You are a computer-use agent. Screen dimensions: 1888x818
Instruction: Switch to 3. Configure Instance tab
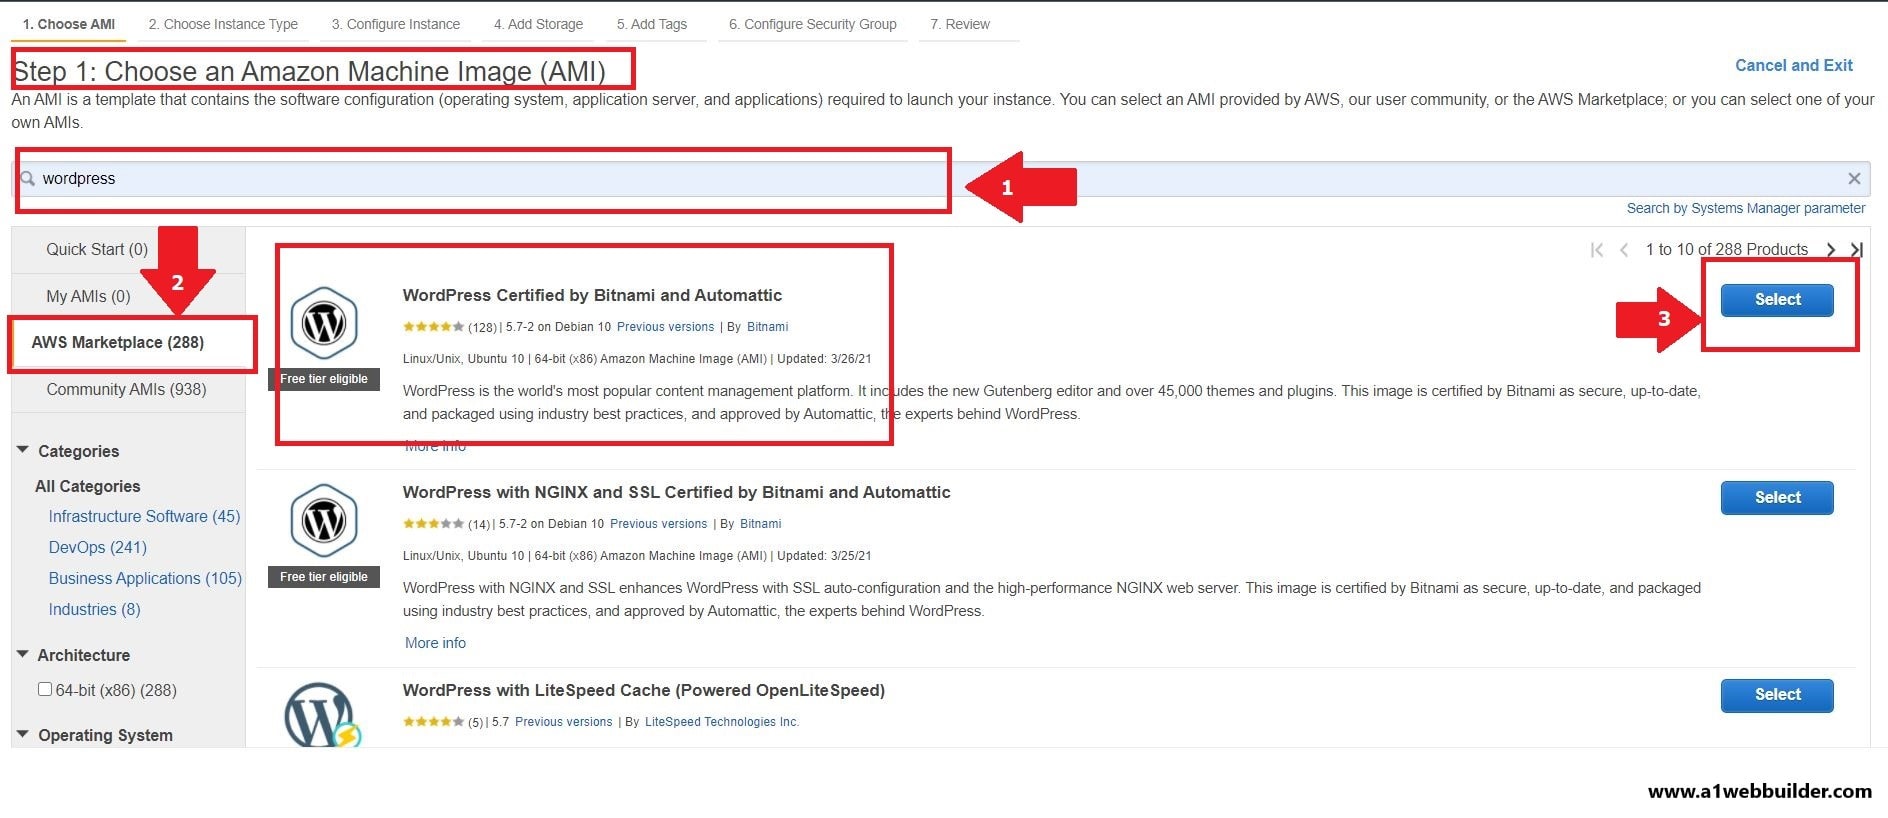click(396, 24)
